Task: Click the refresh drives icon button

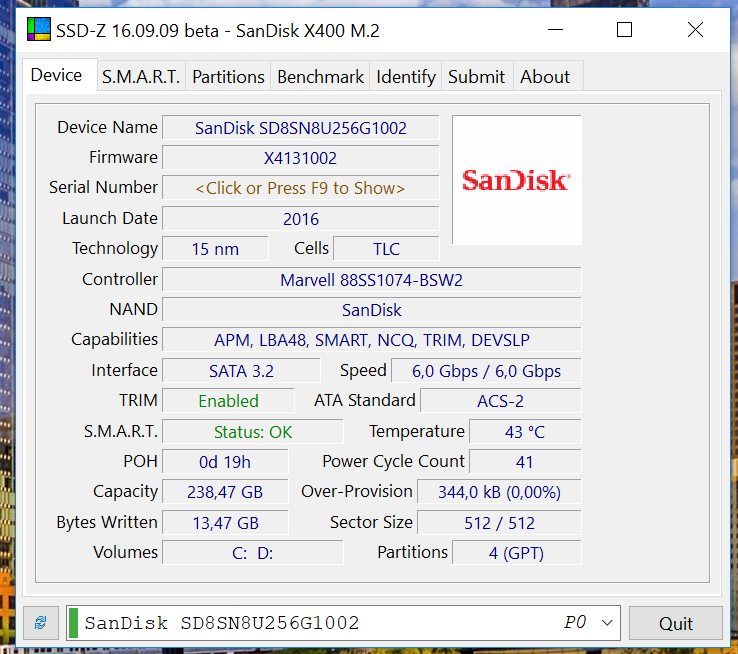Action: coord(41,622)
